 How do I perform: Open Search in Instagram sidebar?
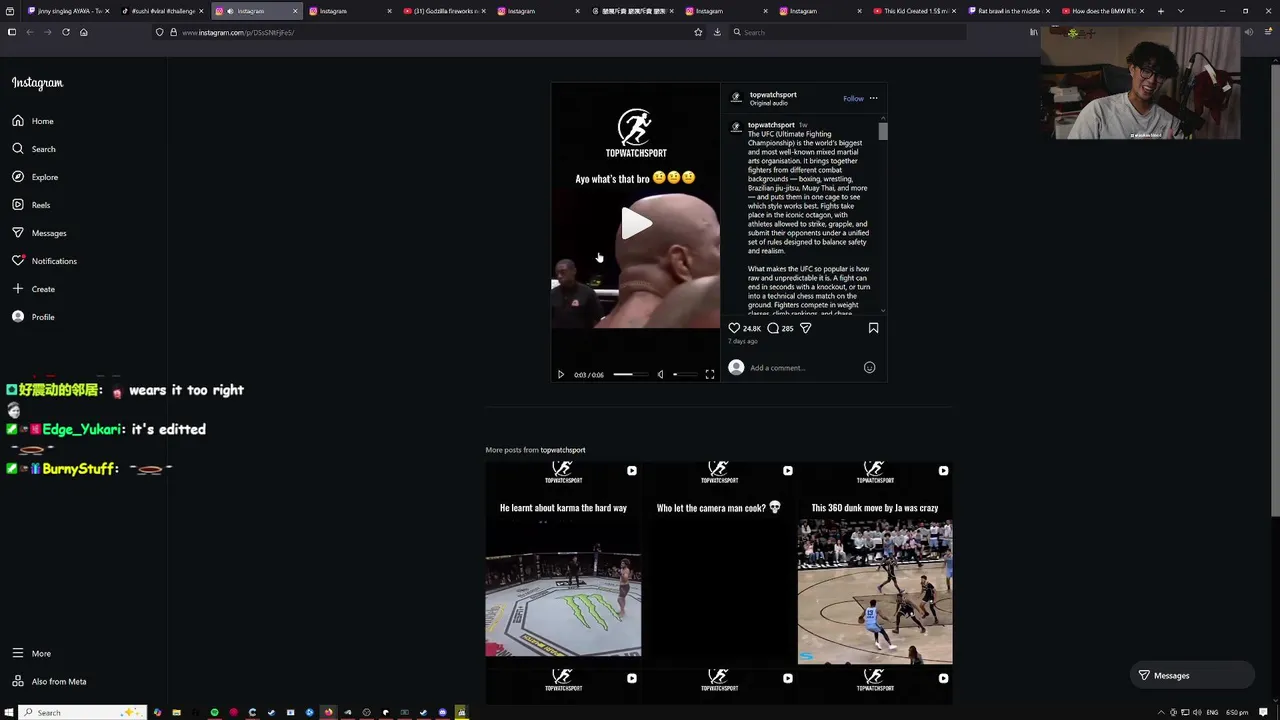point(34,149)
